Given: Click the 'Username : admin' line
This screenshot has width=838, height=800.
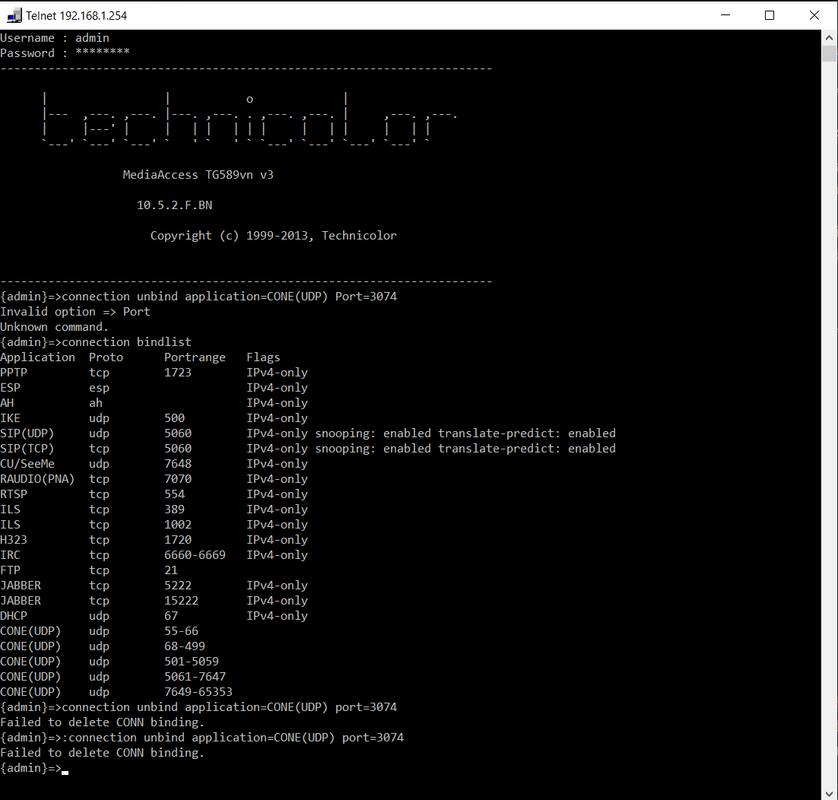Looking at the screenshot, I should coord(55,38).
